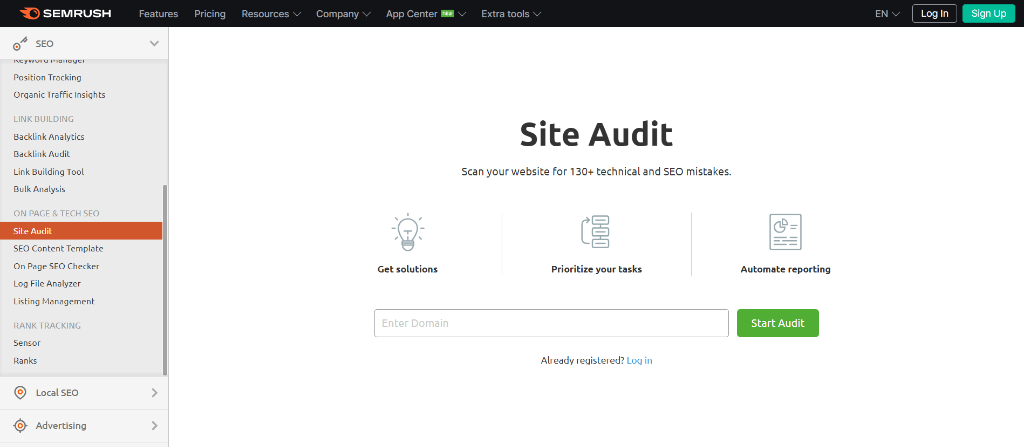Click the Local SEO pin icon
Viewport: 1024px width, 447px height.
click(x=20, y=393)
